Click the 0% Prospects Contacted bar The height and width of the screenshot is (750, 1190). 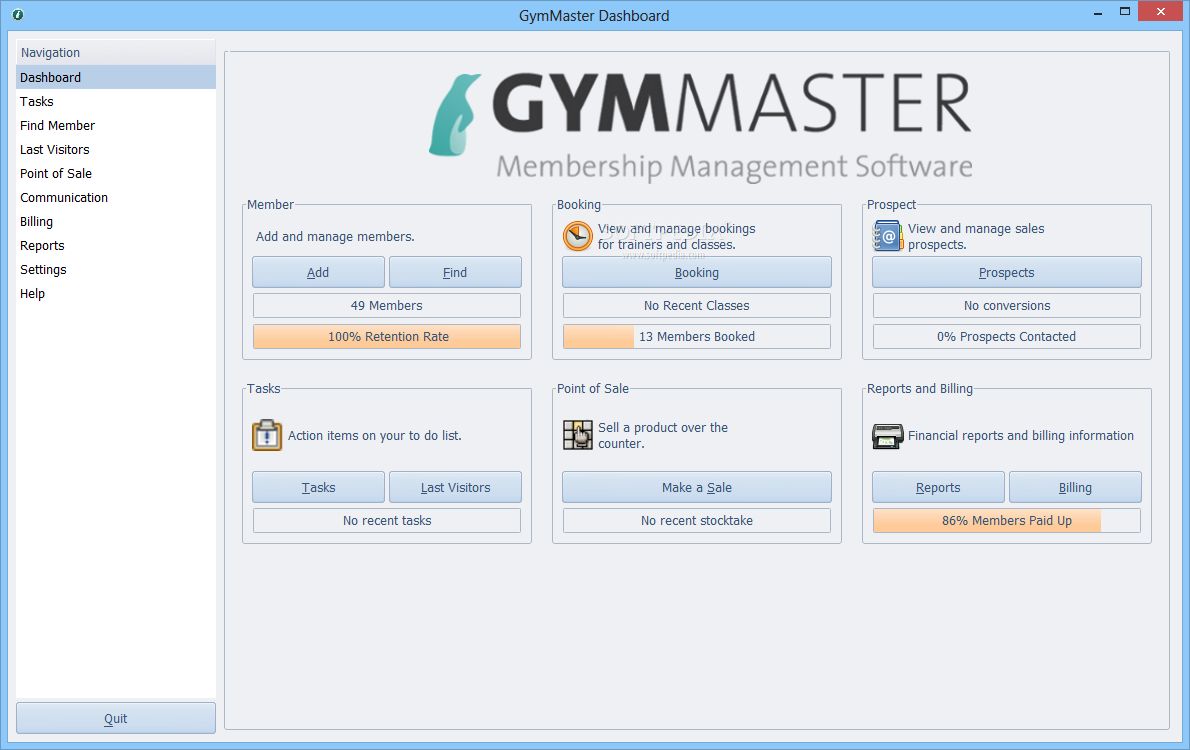tap(1006, 336)
